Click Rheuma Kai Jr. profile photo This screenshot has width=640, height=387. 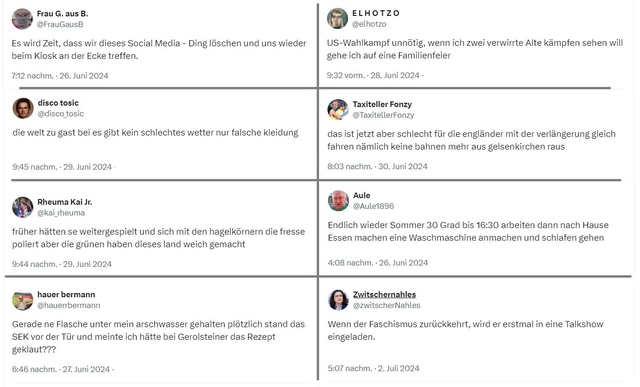tap(22, 207)
